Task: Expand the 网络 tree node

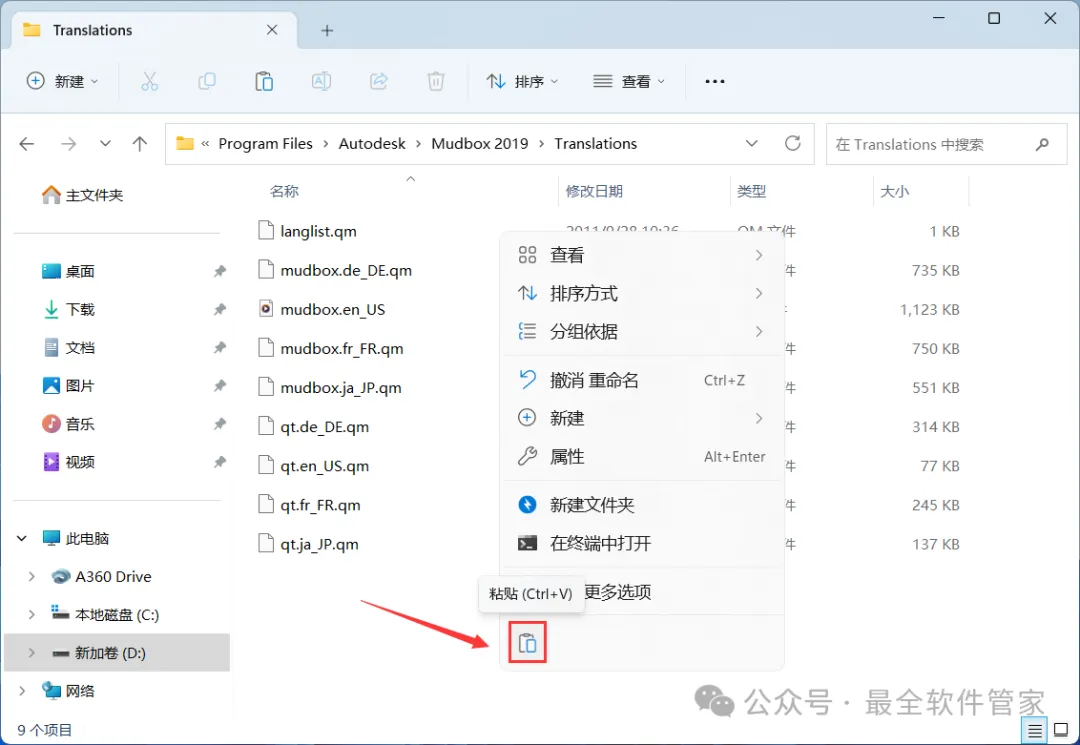Action: pos(22,691)
